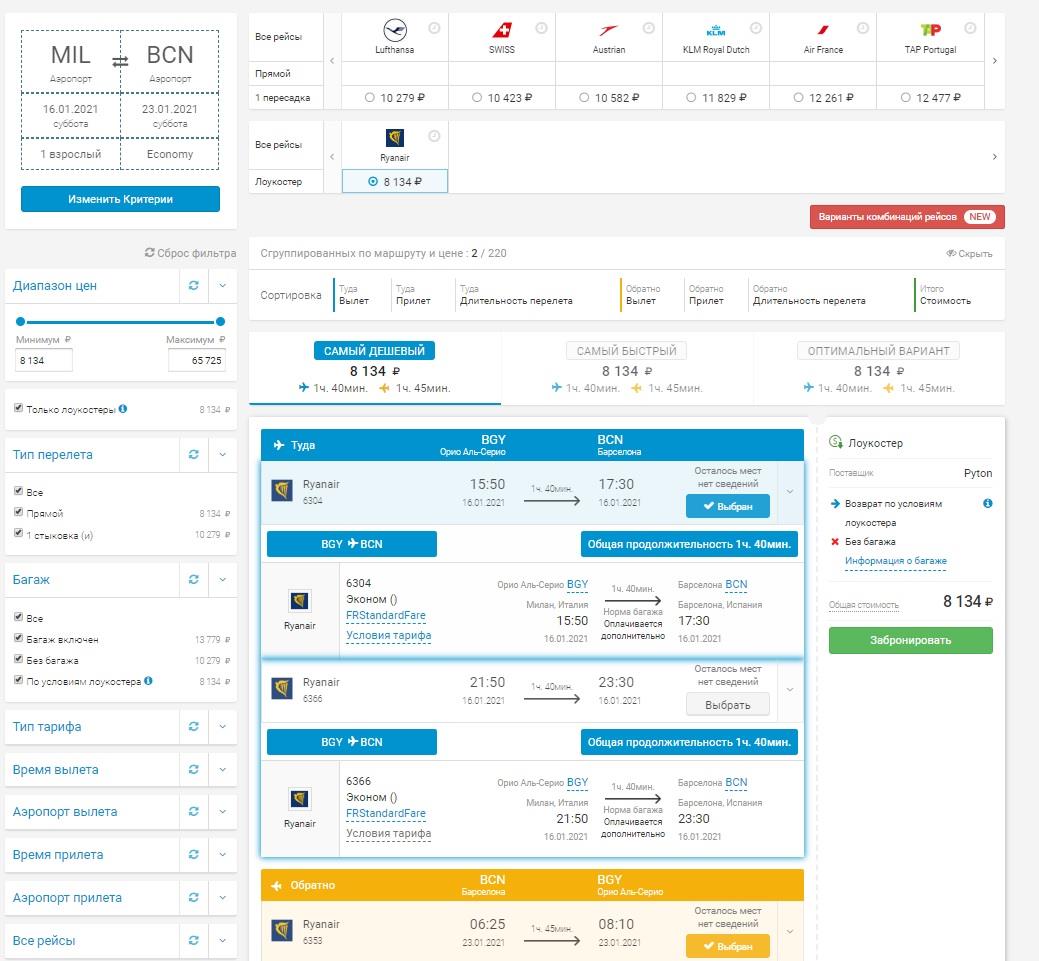Expand the Время прилета filter section

(x=223, y=855)
